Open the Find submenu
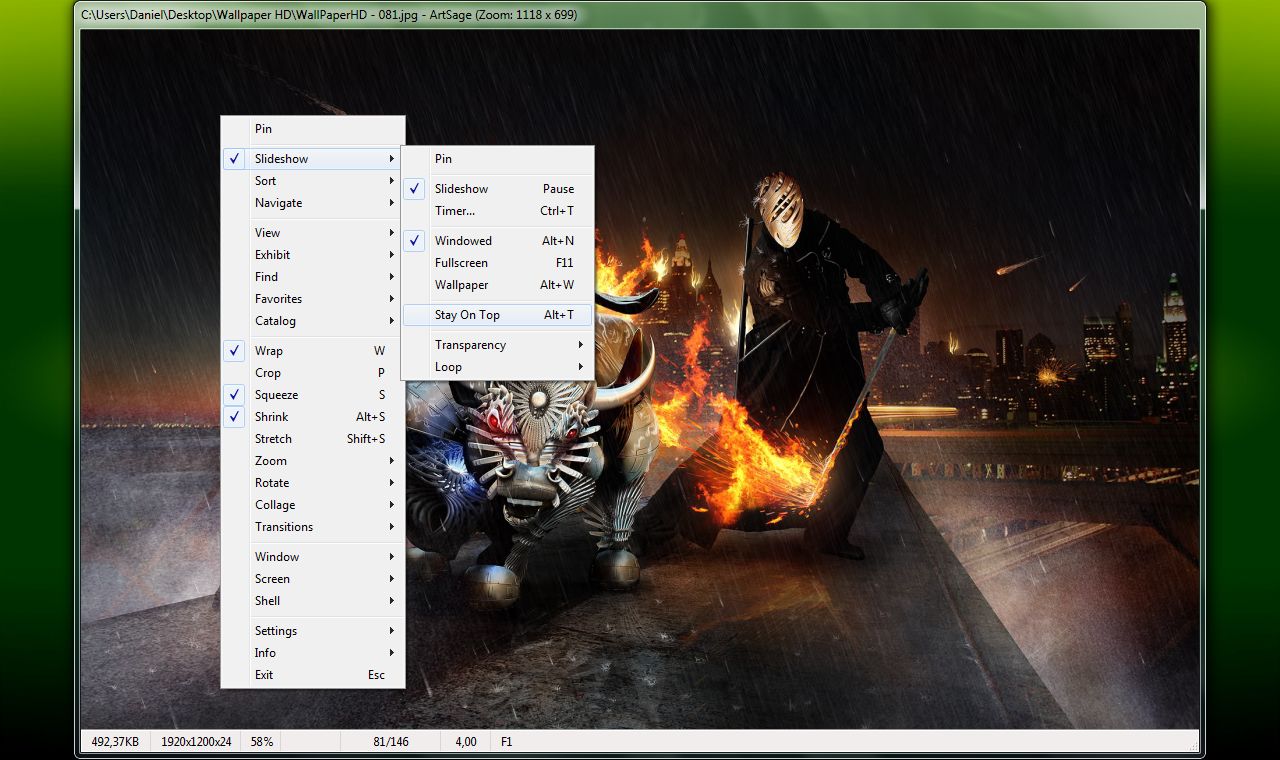The image size is (1280, 760). (x=313, y=277)
